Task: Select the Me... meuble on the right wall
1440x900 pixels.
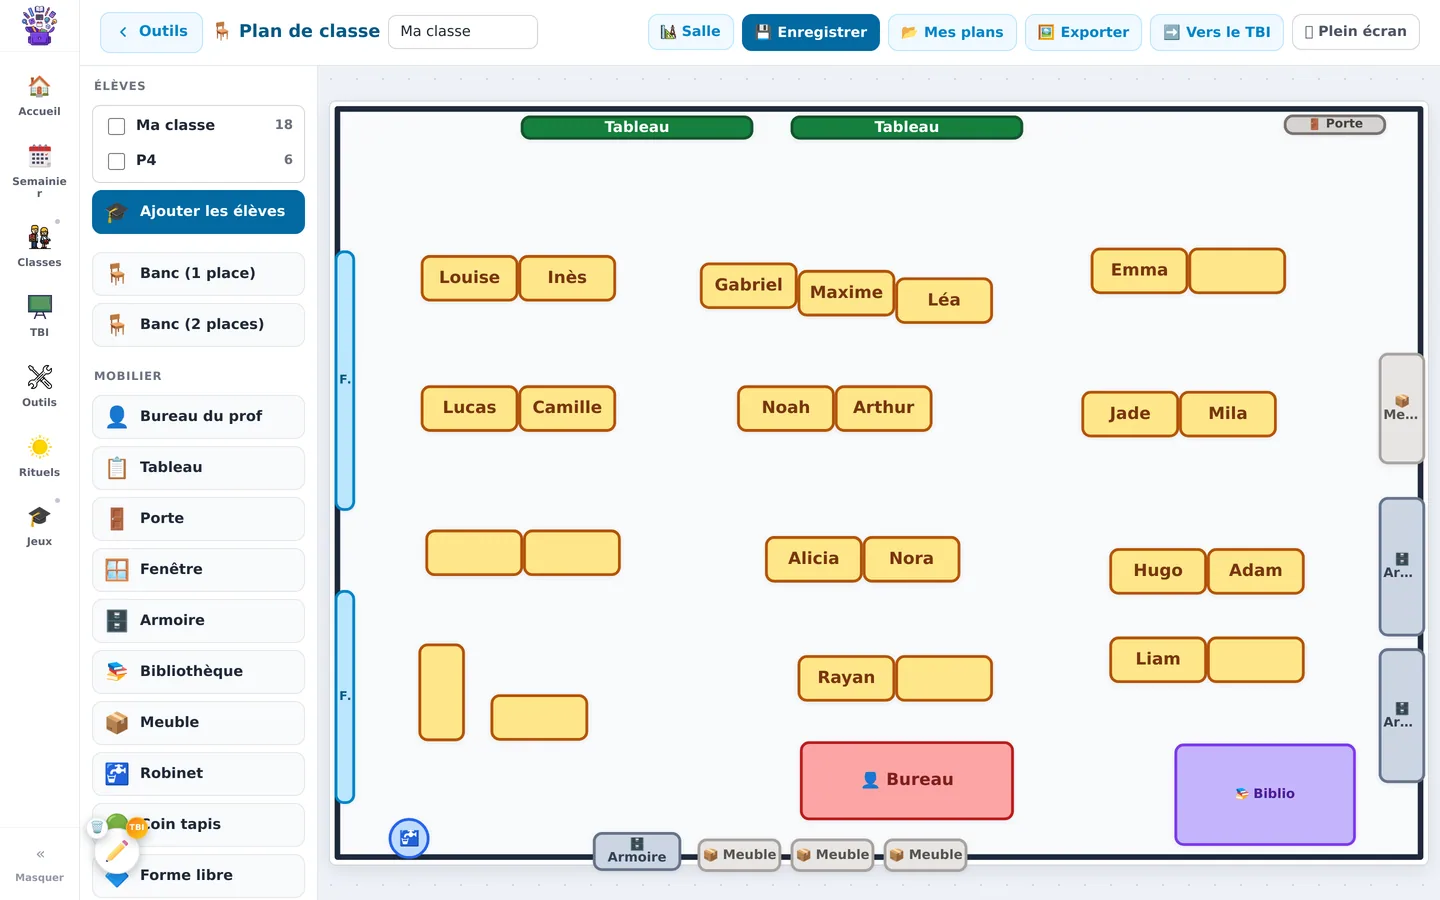Action: pos(1401,408)
